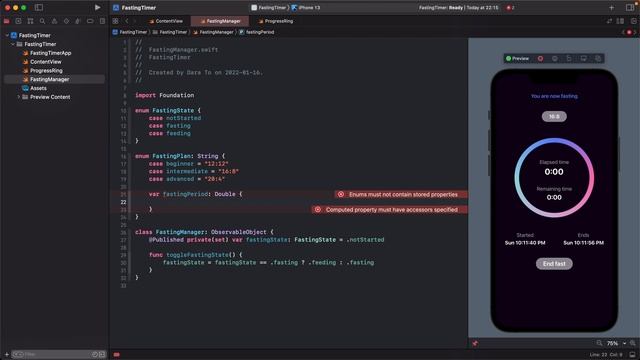Collapse the FastingTimer project root

click(7, 36)
